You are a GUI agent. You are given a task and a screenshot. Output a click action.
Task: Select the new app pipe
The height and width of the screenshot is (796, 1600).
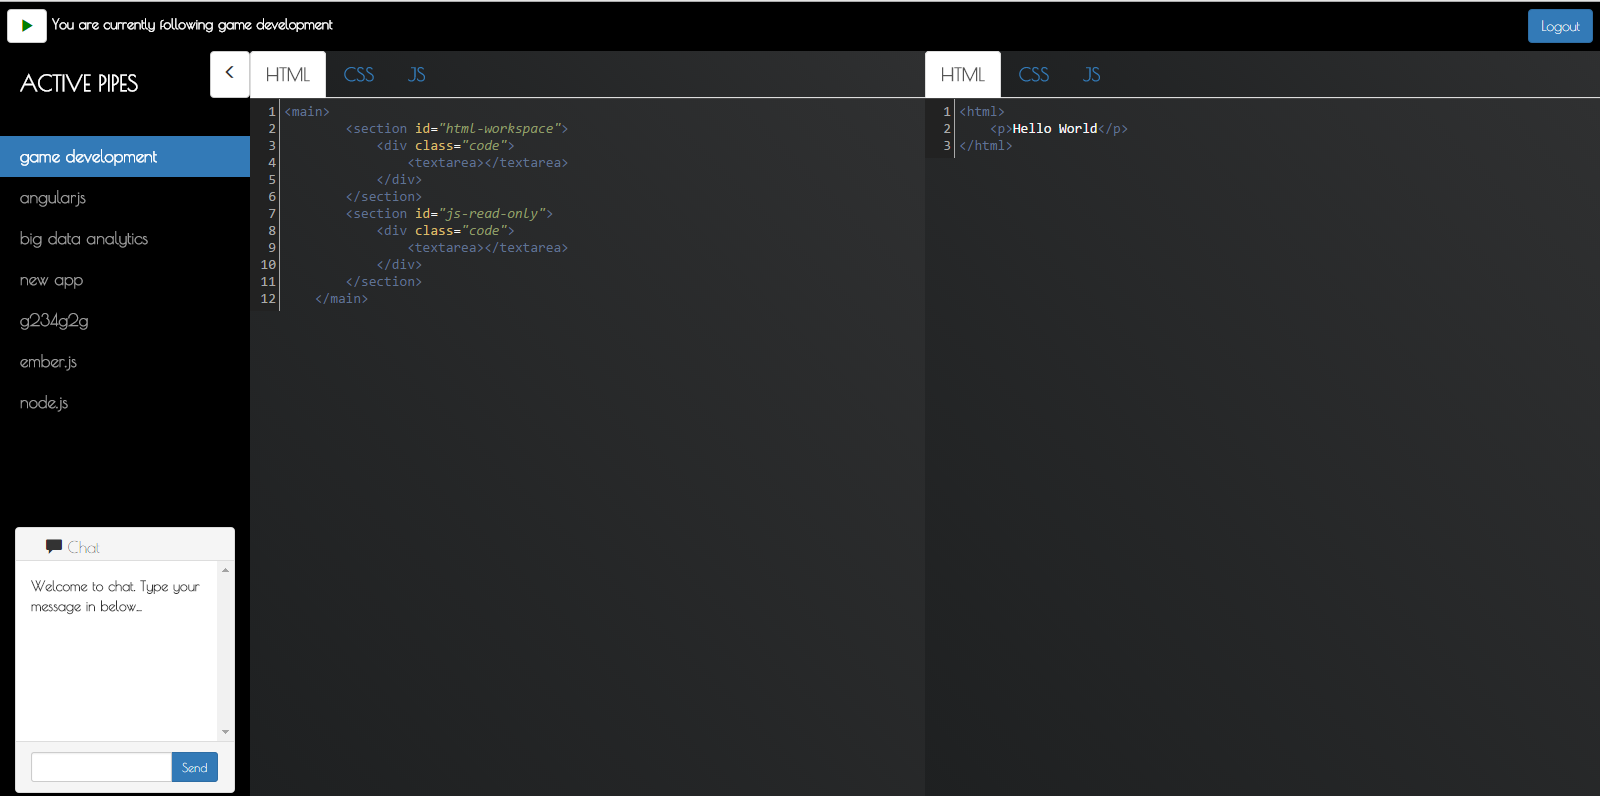pos(125,280)
